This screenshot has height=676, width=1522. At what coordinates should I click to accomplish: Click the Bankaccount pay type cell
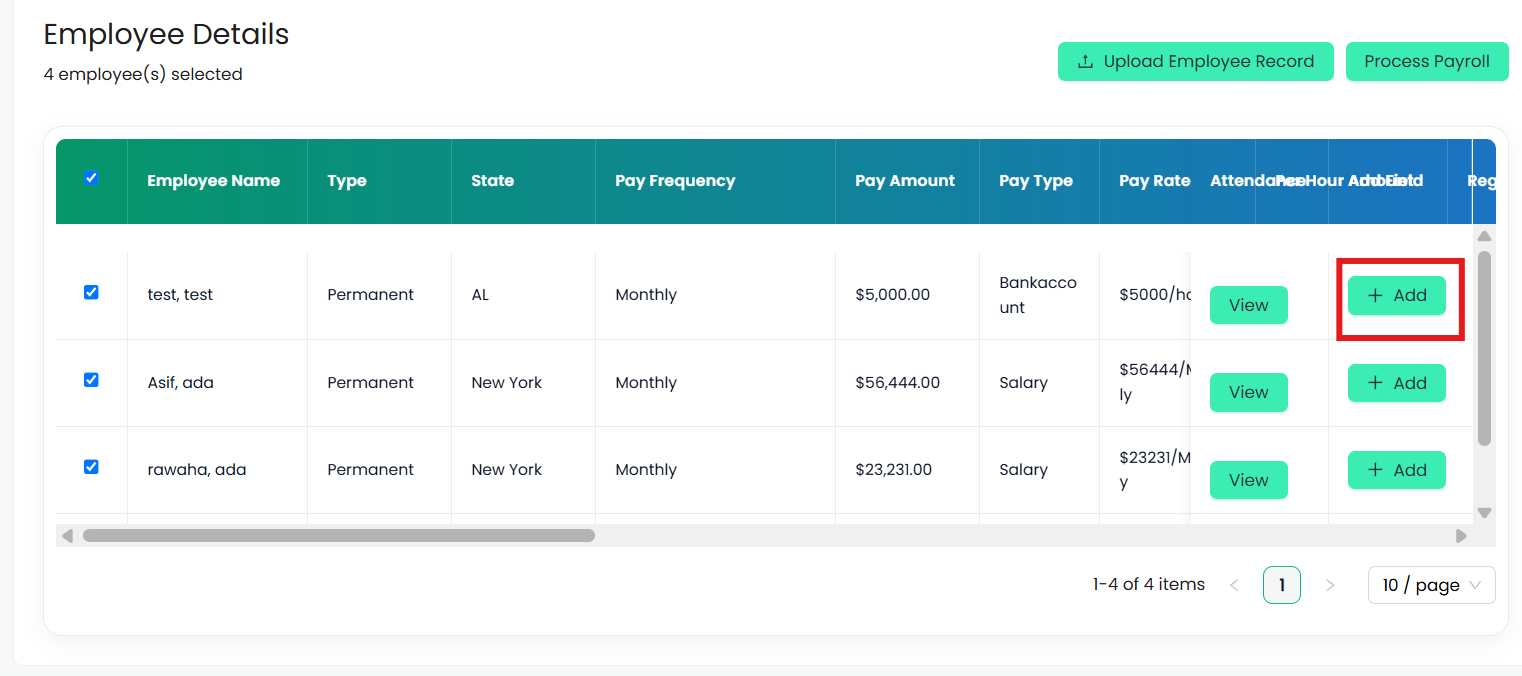tap(1038, 295)
